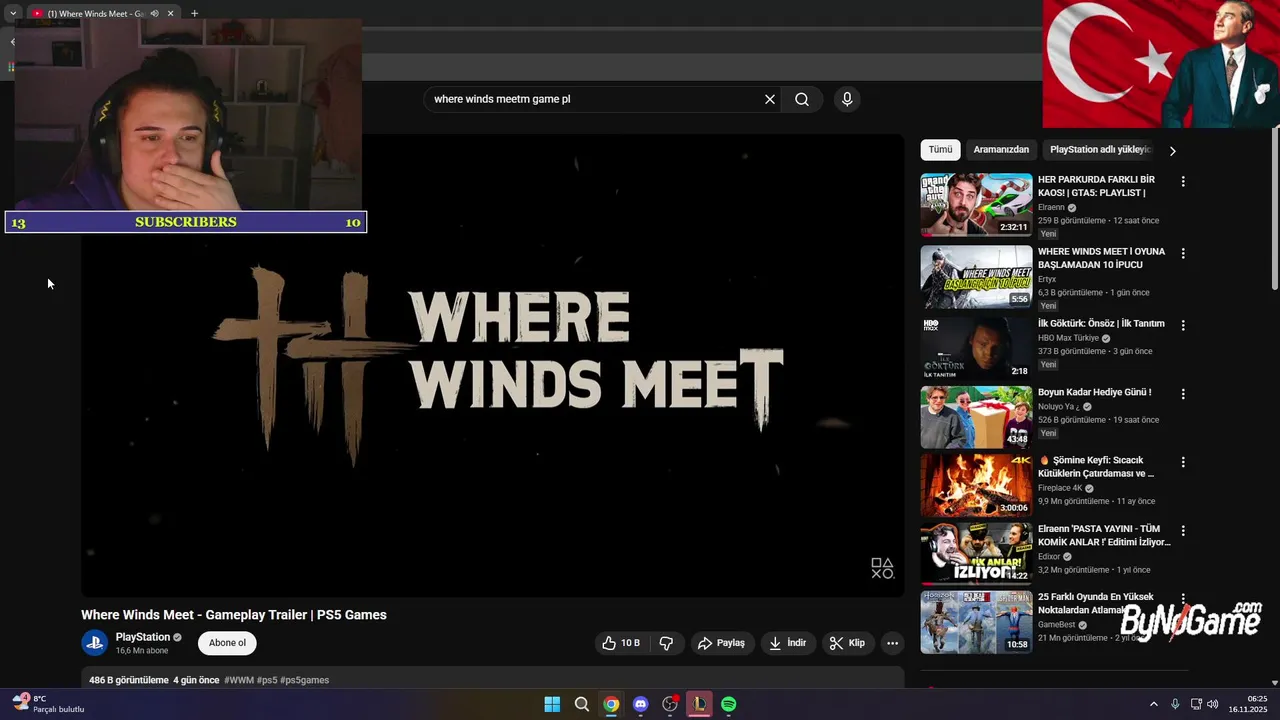Subscribe with the Abone ol button
Screen dimensions: 1280x720
pos(227,643)
